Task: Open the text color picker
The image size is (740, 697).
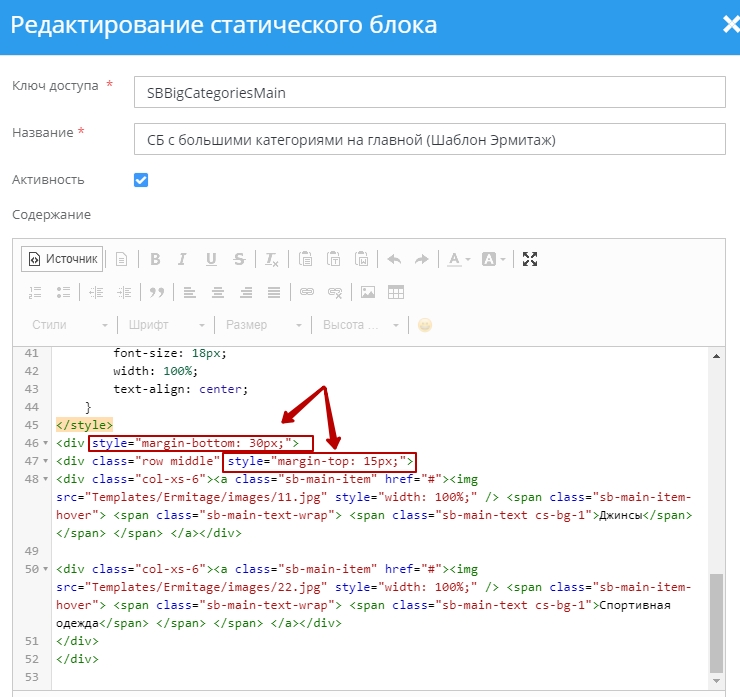Action: 459,259
